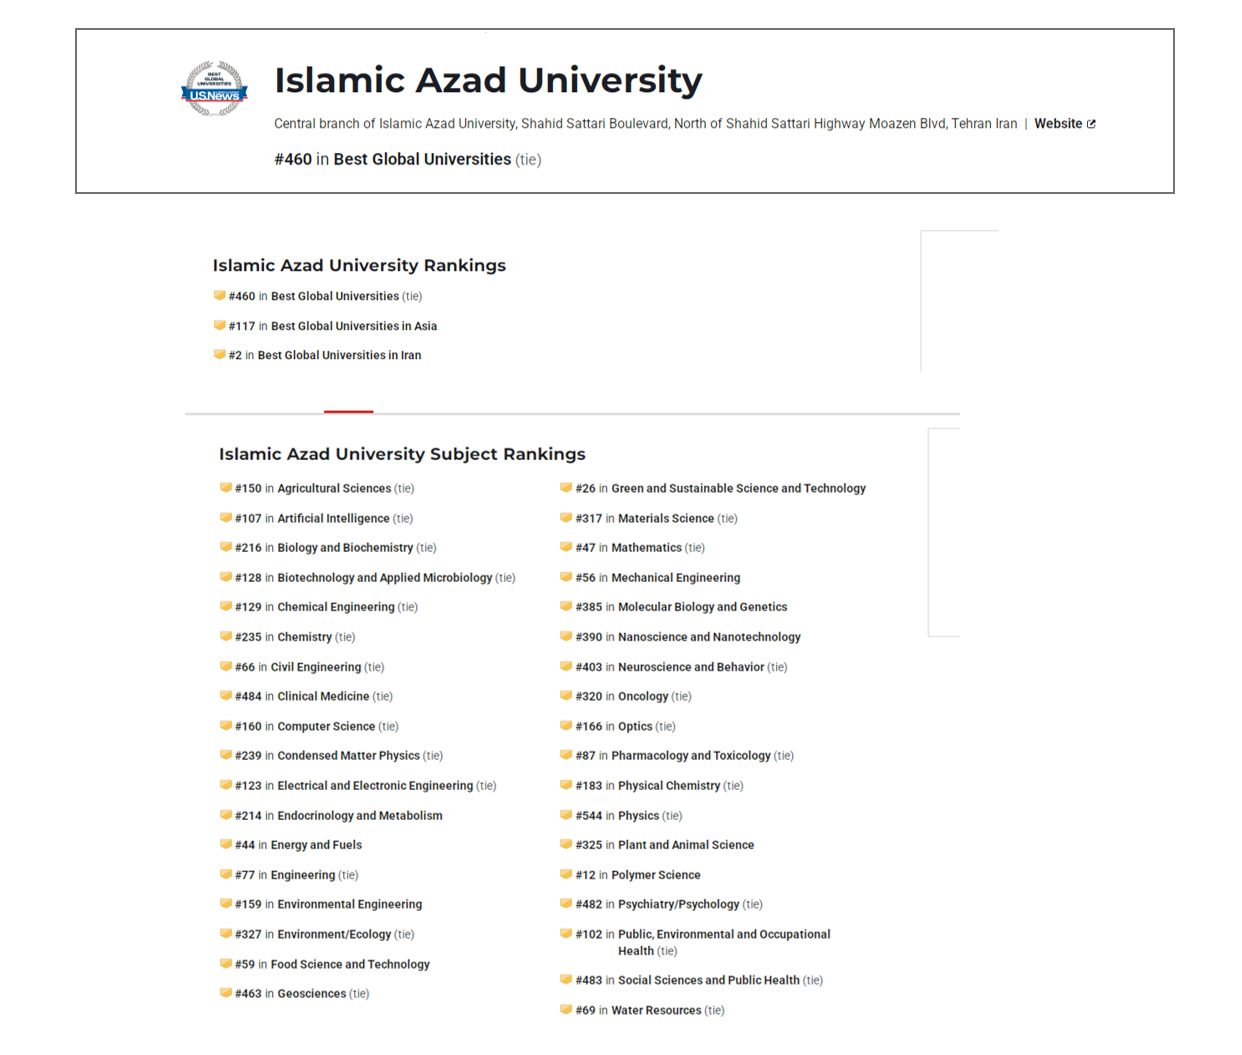
Task: Click medal icon next to Geosciences
Action: 226,993
